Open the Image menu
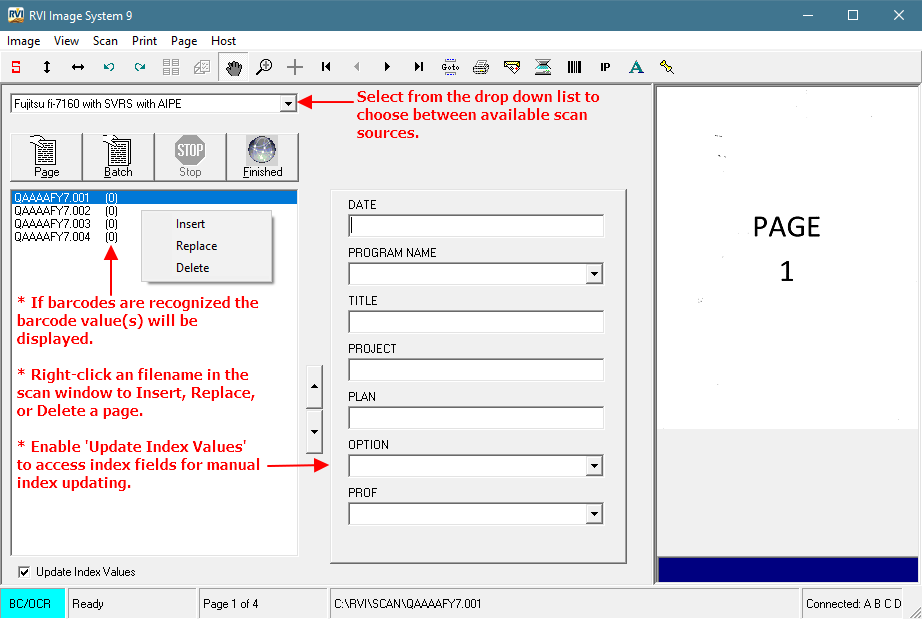Image resolution: width=922 pixels, height=619 pixels. point(24,41)
